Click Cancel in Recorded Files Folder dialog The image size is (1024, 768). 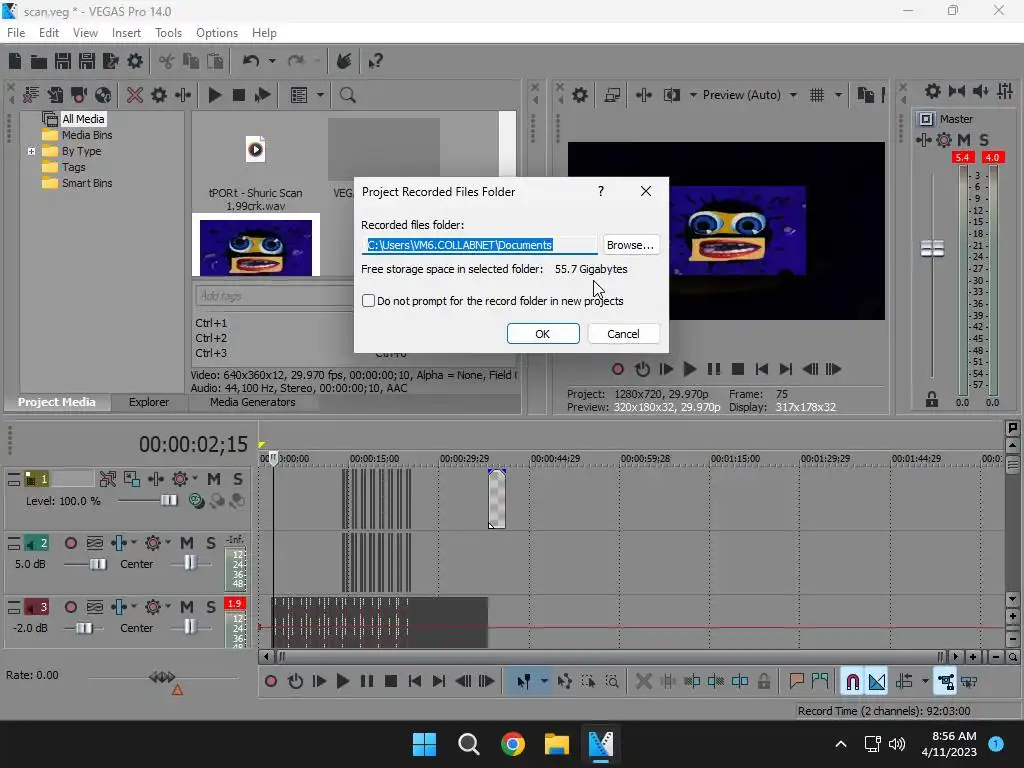[624, 334]
